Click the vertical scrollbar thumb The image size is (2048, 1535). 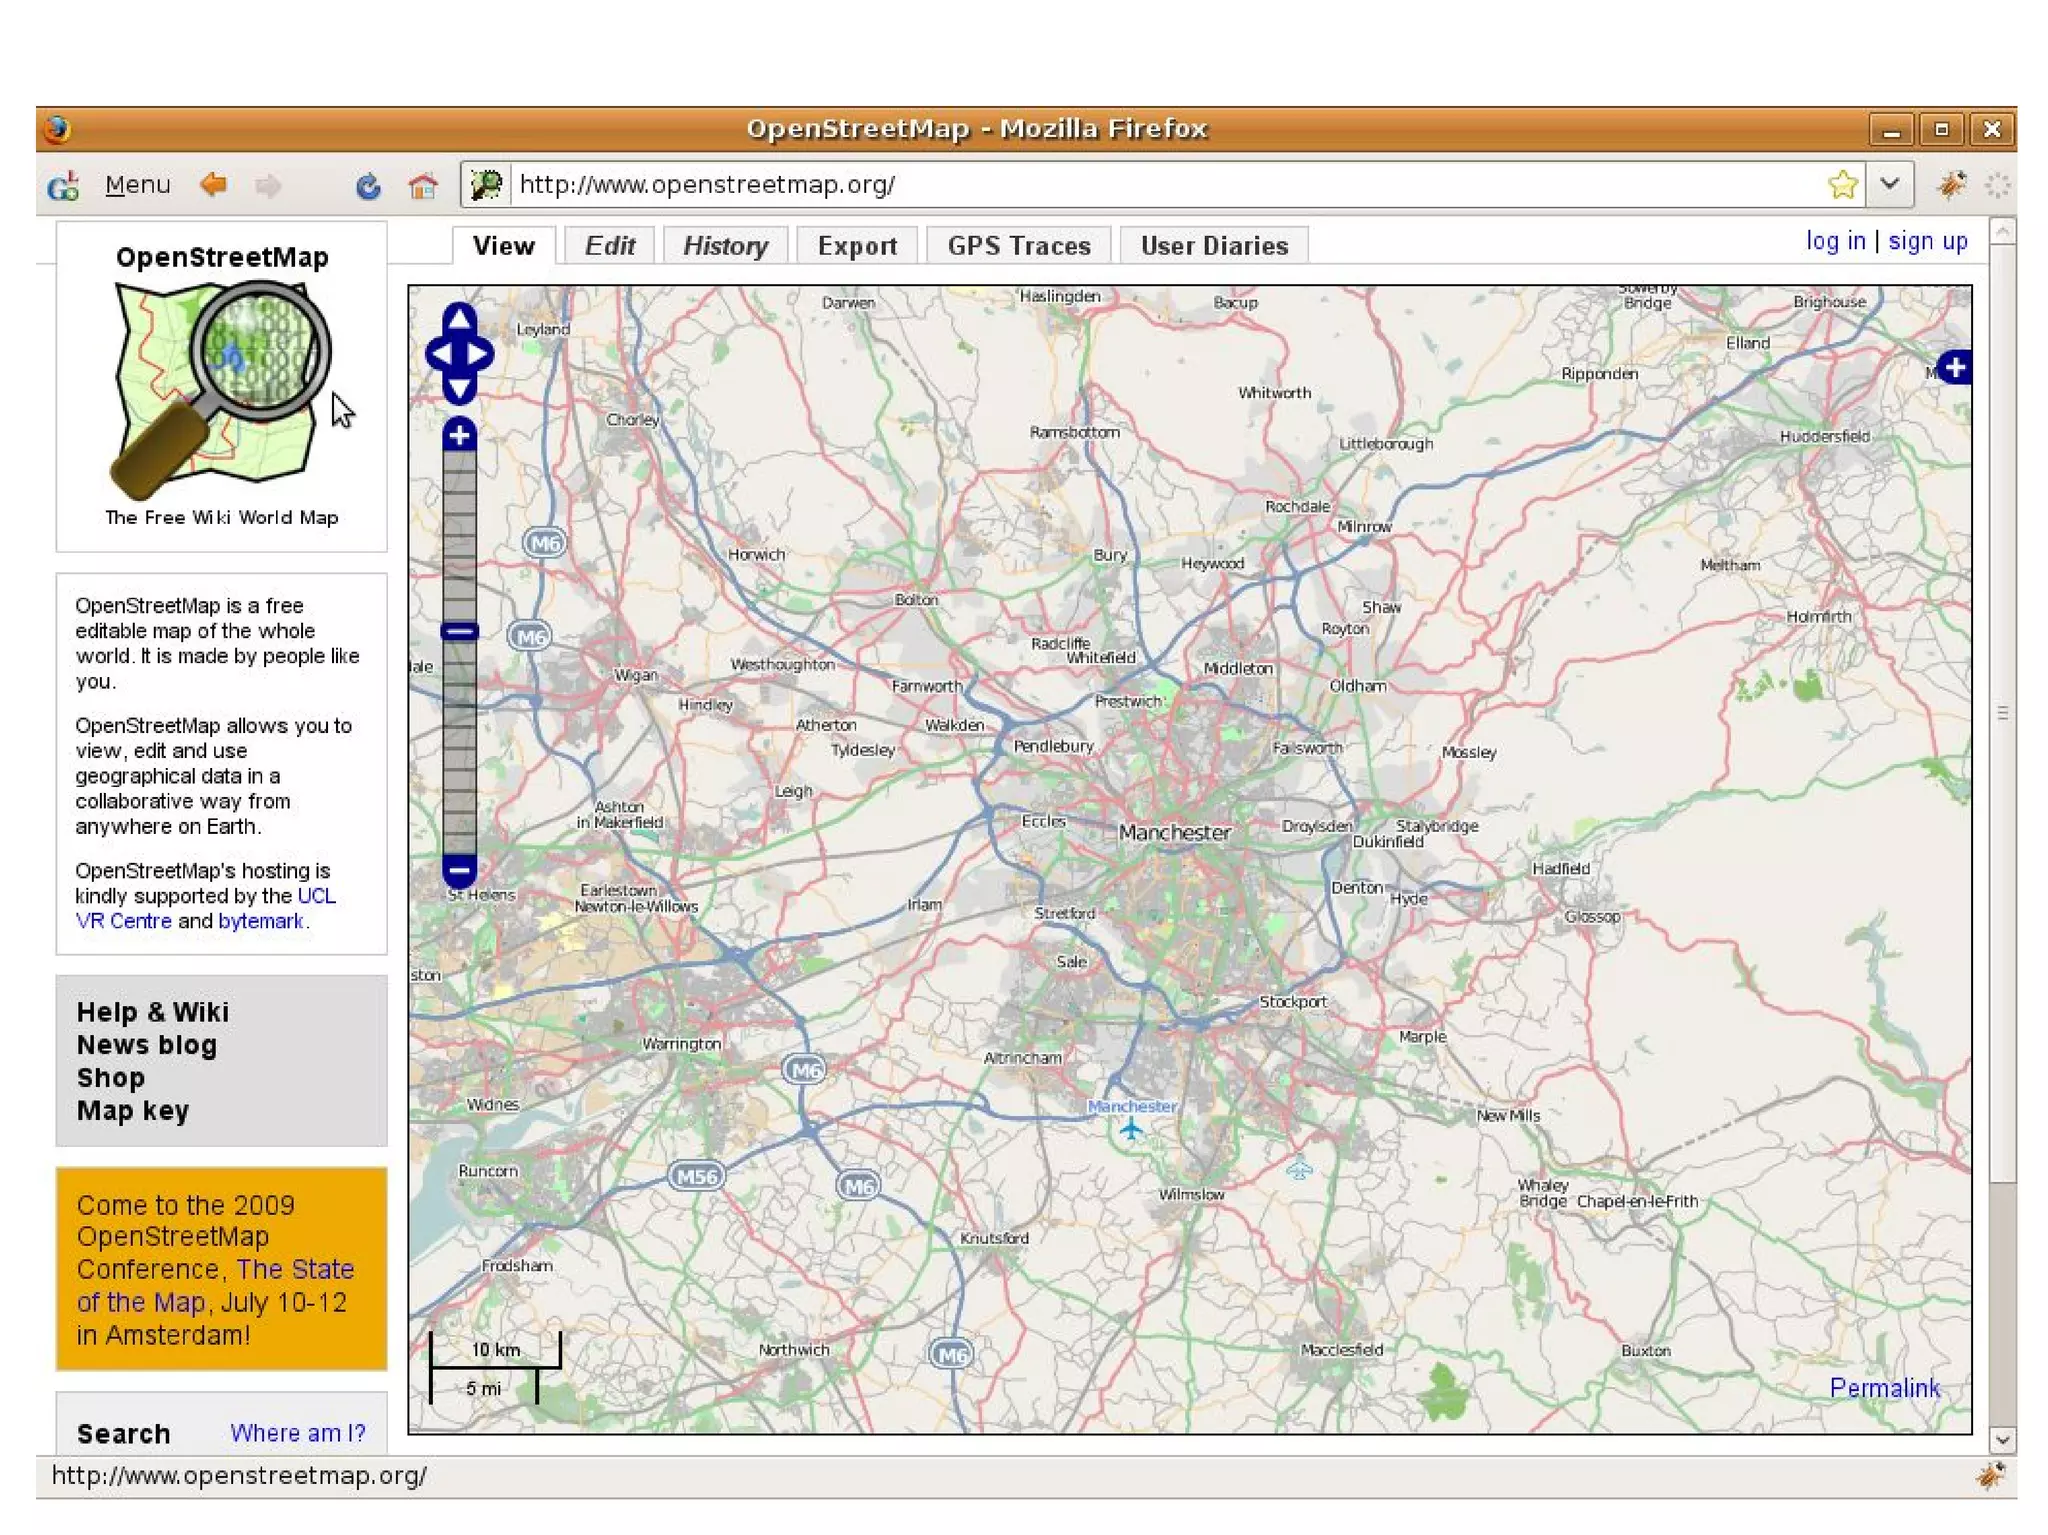click(2002, 714)
